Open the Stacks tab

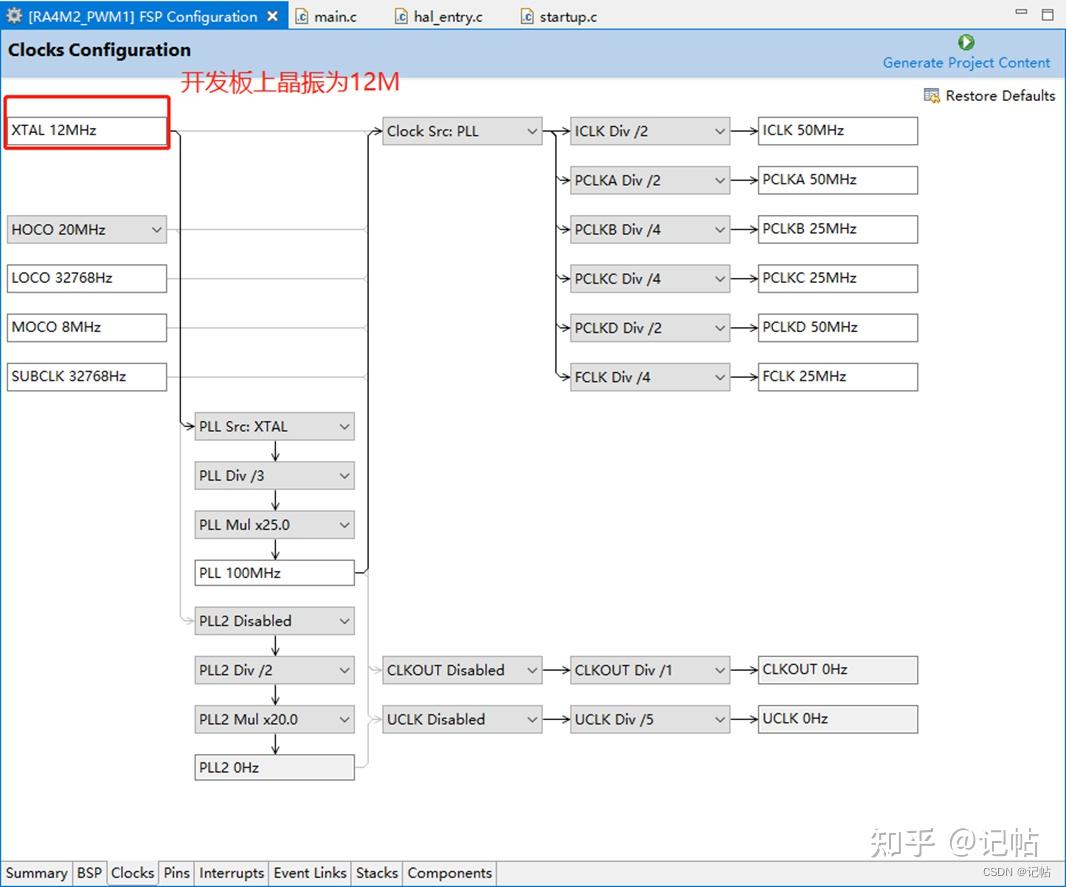tap(376, 873)
